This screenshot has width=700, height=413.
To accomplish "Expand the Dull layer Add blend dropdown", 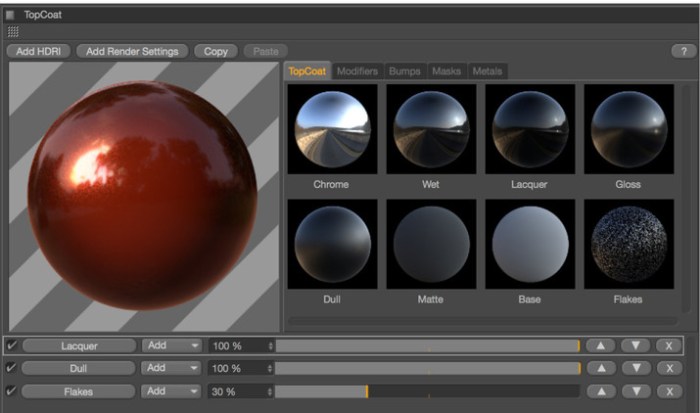I will [x=171, y=368].
